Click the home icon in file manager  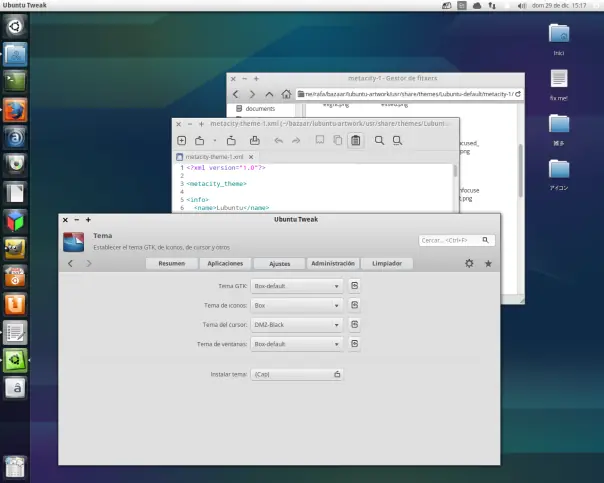point(286,94)
